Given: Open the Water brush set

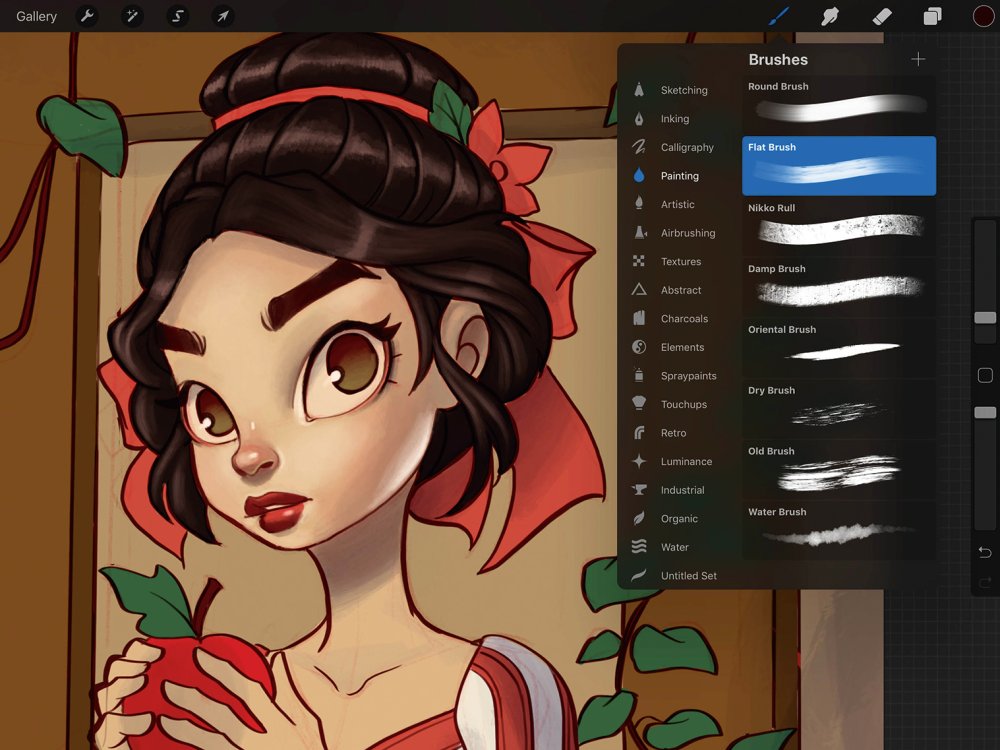Looking at the screenshot, I should (677, 547).
